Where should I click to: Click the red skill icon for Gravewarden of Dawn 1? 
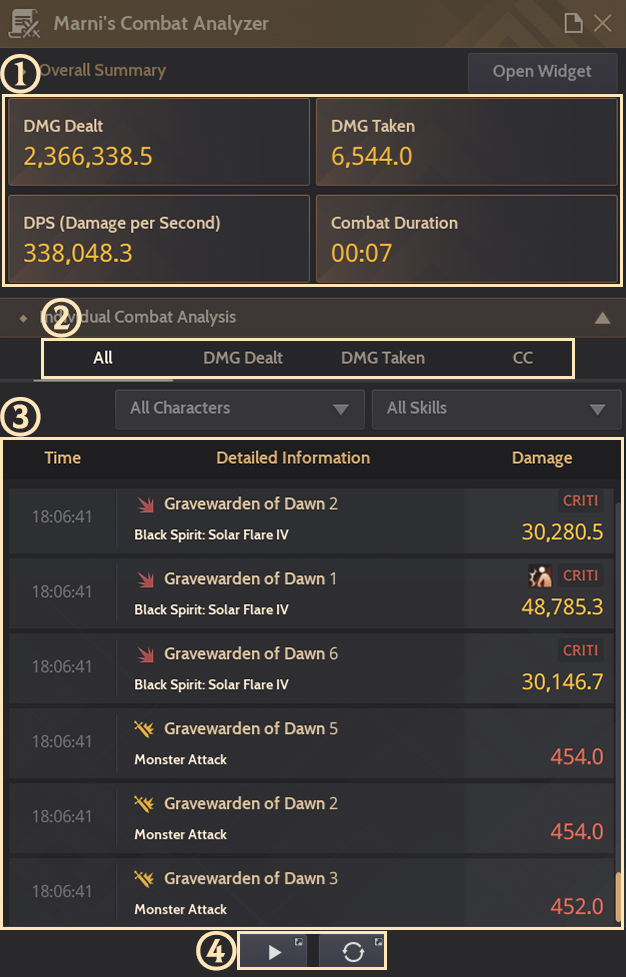click(145, 579)
